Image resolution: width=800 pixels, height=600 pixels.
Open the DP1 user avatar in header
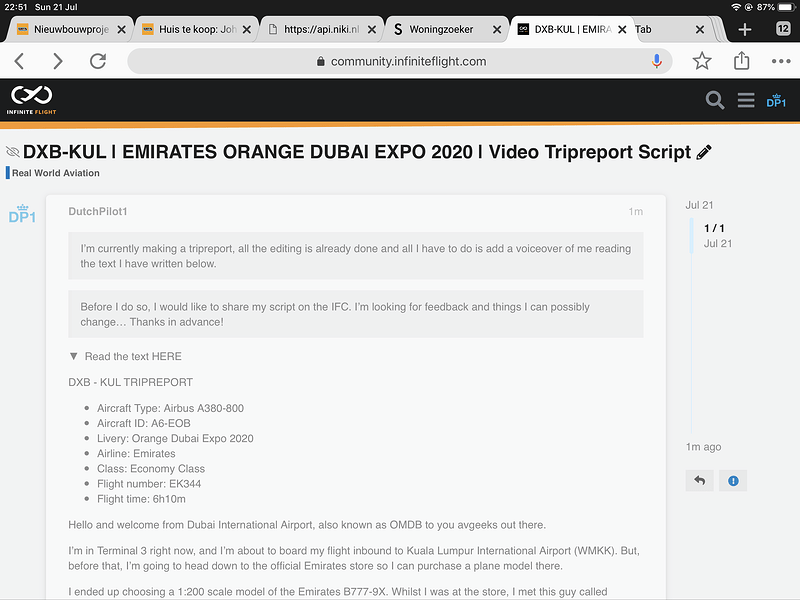coord(776,100)
